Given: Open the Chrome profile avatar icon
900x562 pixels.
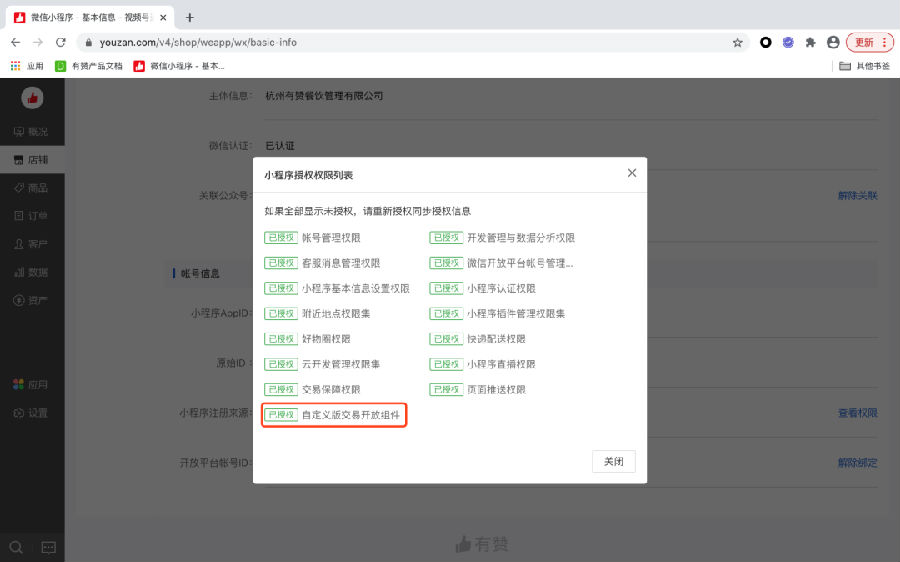Looking at the screenshot, I should click(x=833, y=42).
